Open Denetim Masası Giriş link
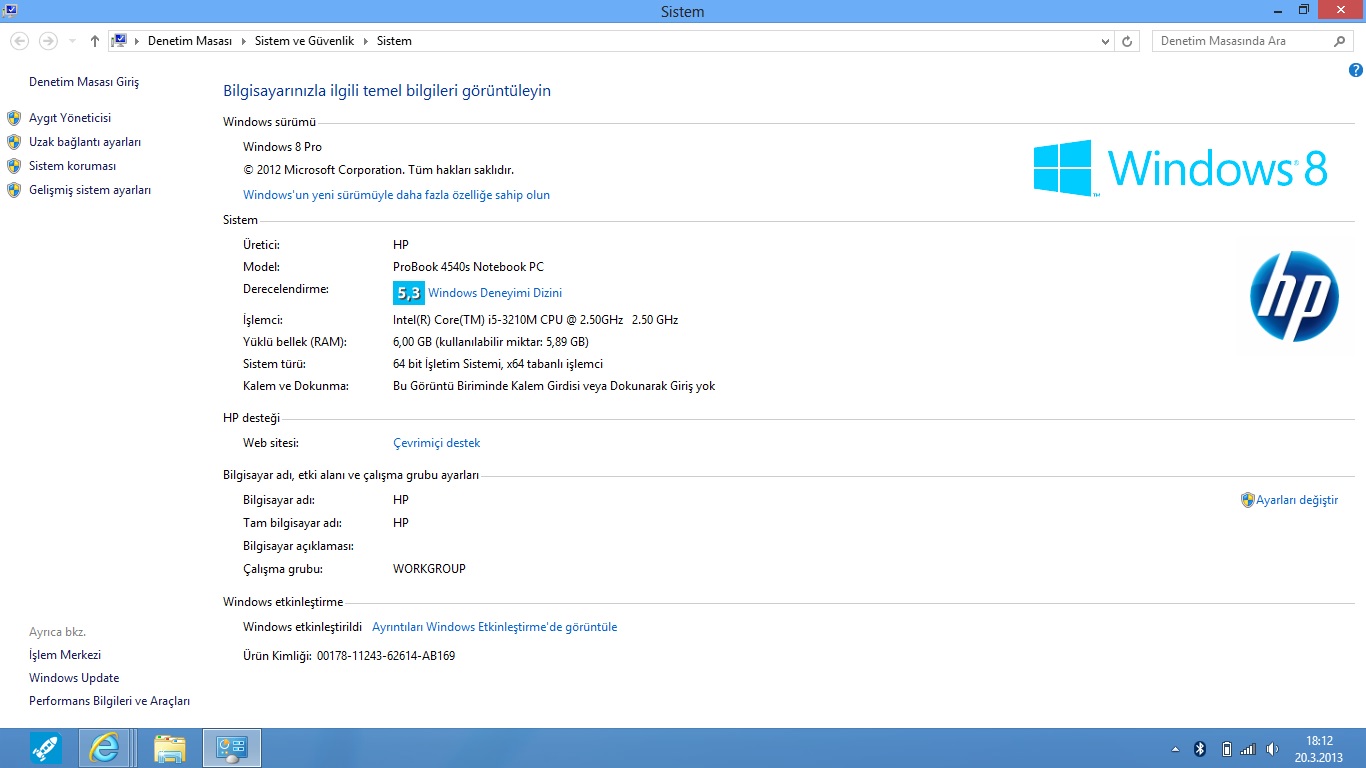 (x=84, y=82)
